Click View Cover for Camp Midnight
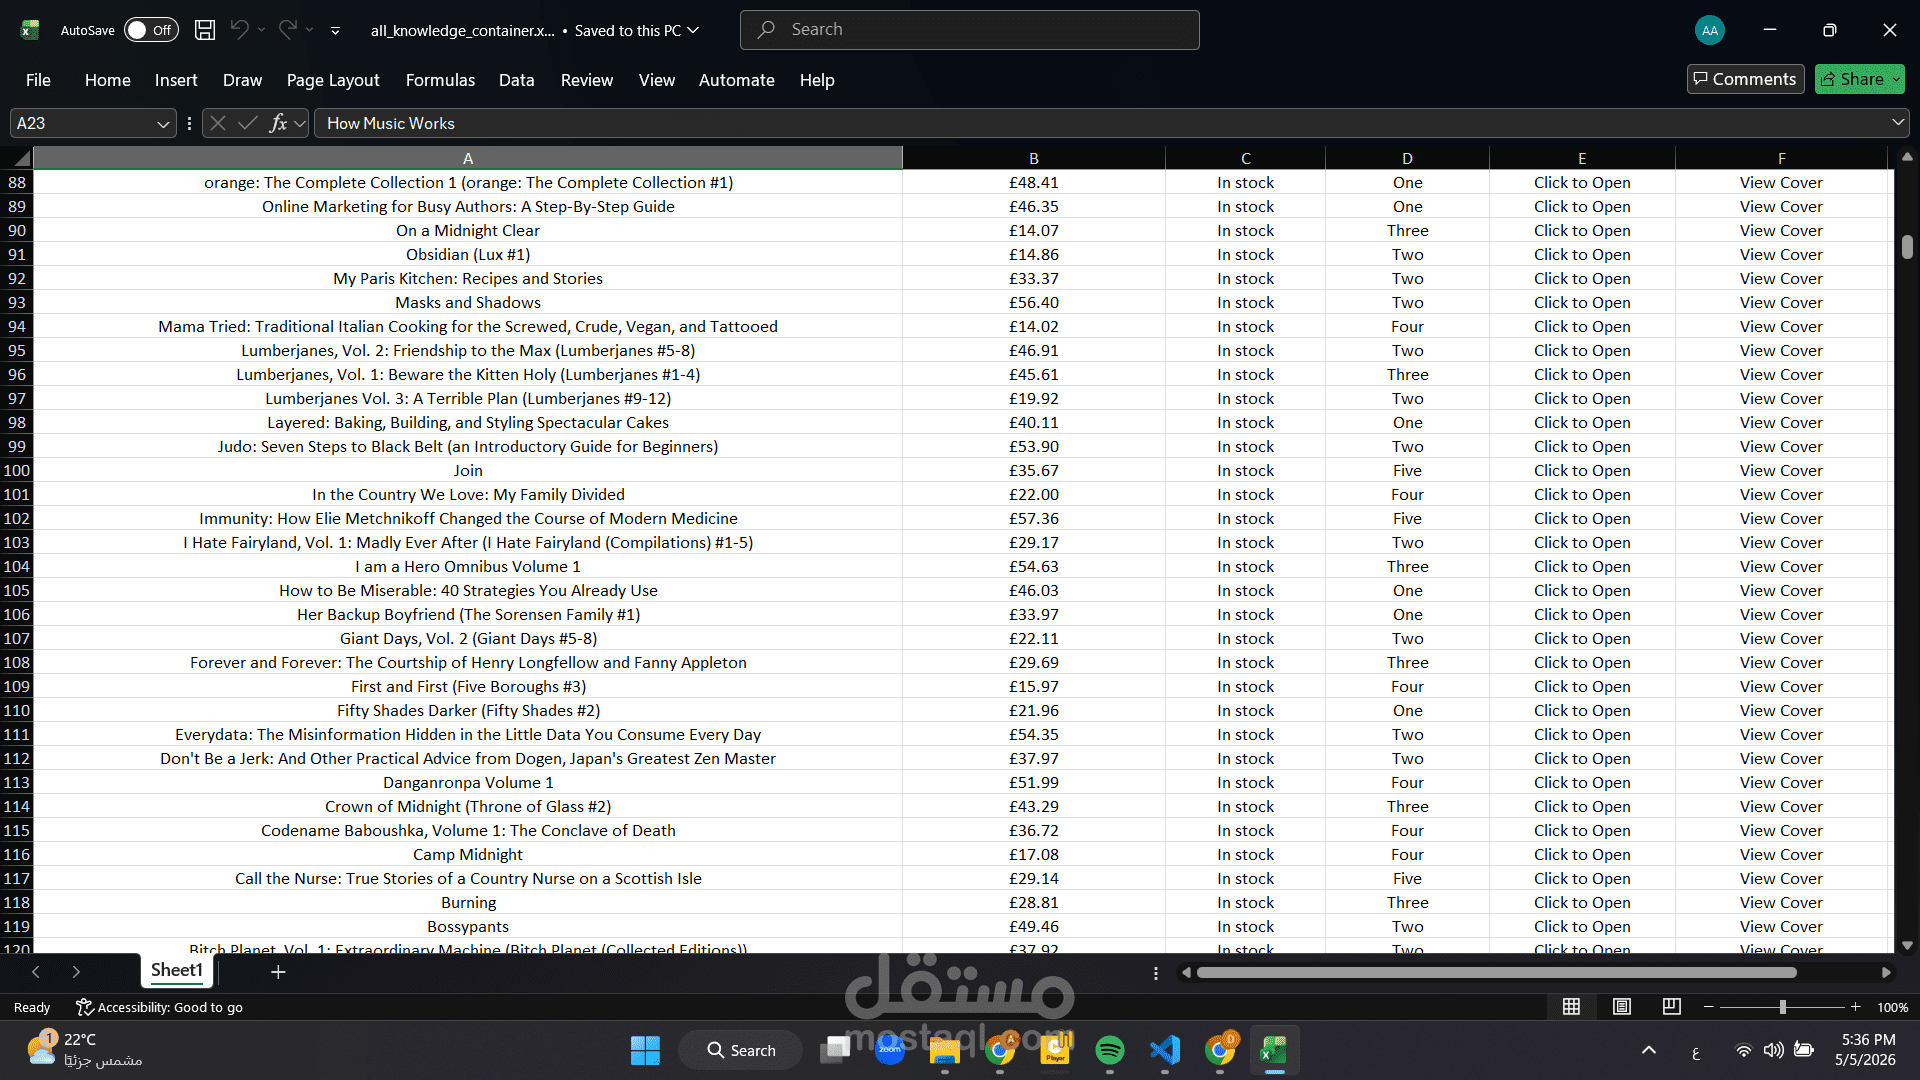This screenshot has width=1920, height=1080. [1781, 854]
